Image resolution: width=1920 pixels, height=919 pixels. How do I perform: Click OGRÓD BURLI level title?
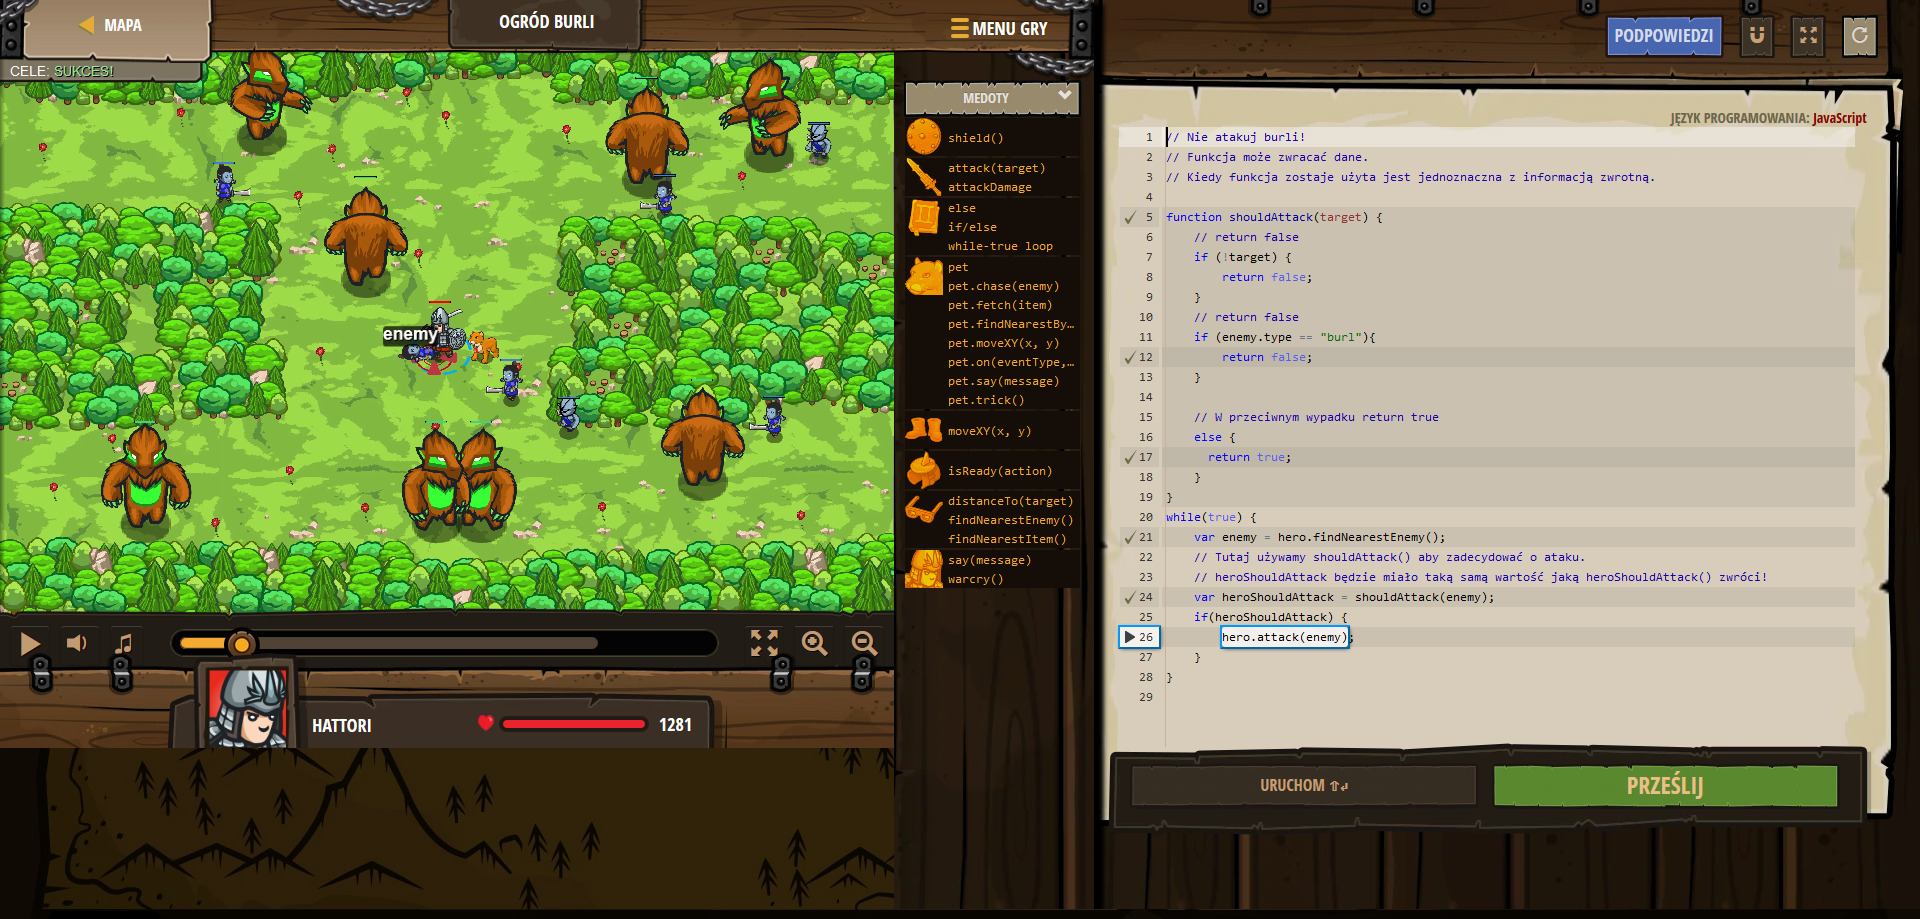[546, 22]
